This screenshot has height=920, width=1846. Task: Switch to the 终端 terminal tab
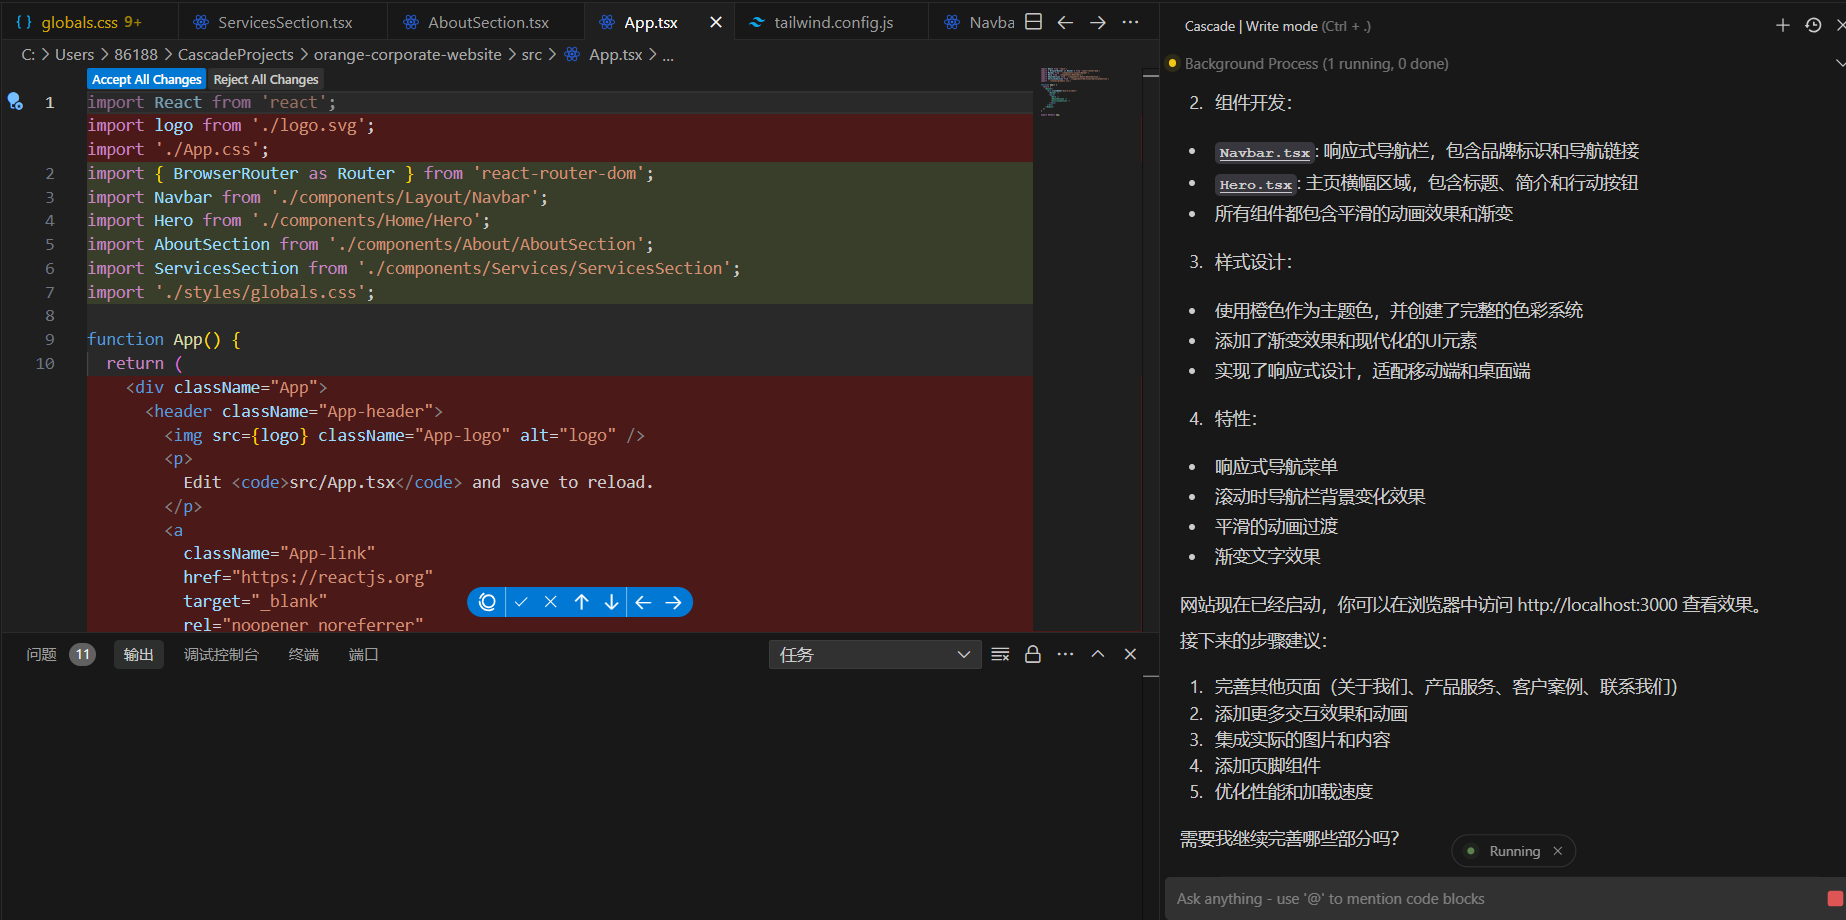(x=303, y=654)
